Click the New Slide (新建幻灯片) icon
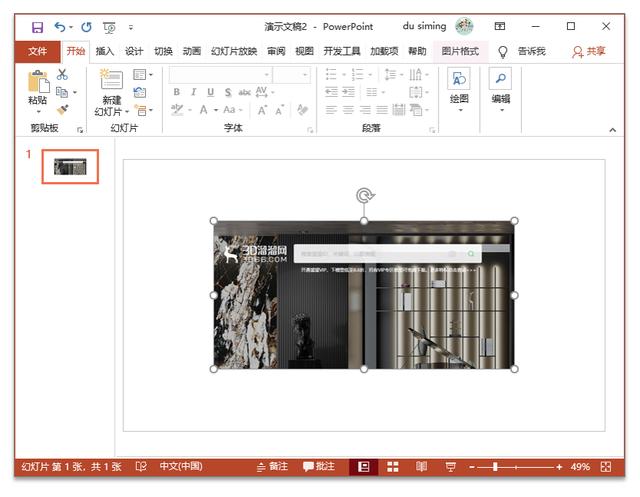This screenshot has height=497, width=640. [x=111, y=79]
